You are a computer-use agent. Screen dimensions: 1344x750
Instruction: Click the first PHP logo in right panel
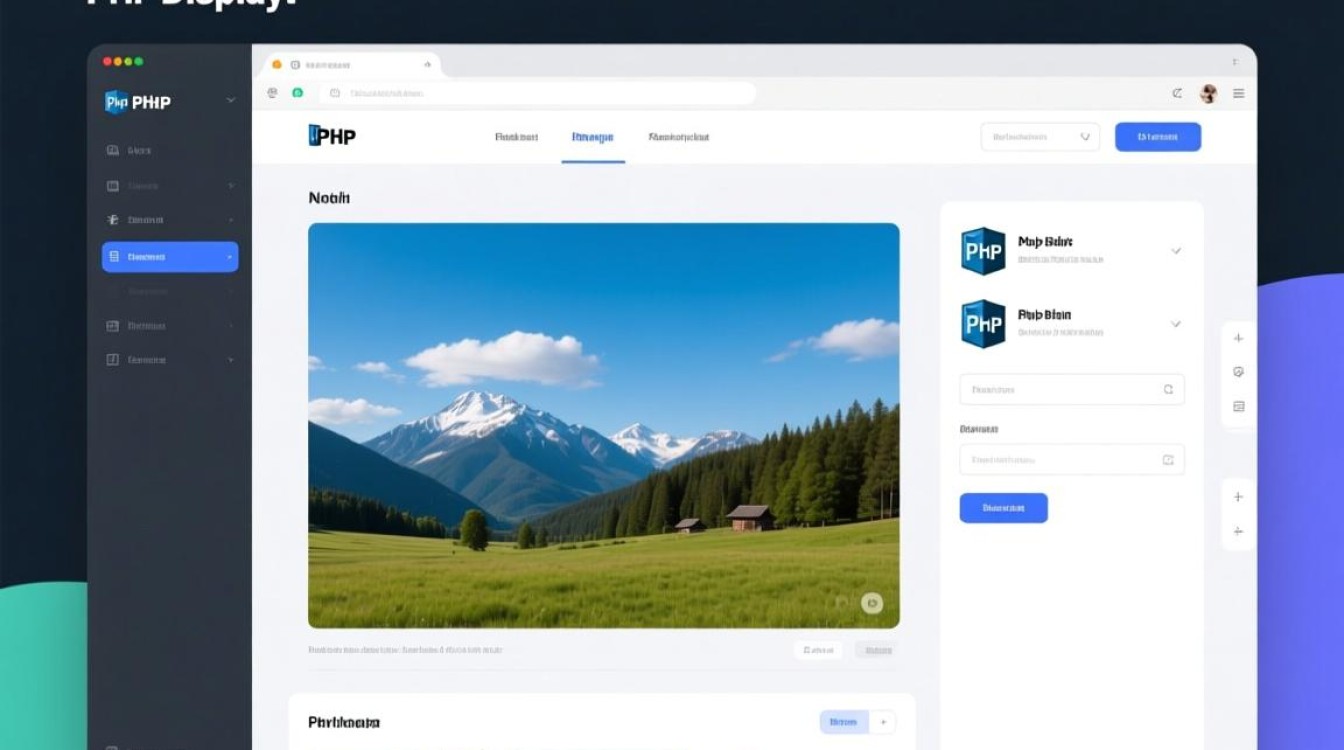coord(983,251)
